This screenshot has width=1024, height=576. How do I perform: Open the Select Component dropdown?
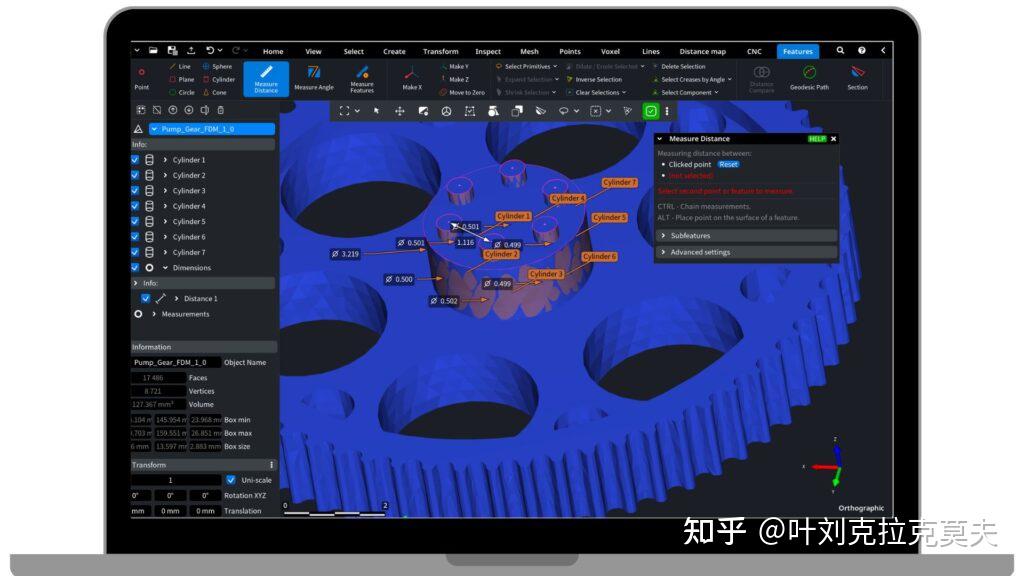[685, 93]
